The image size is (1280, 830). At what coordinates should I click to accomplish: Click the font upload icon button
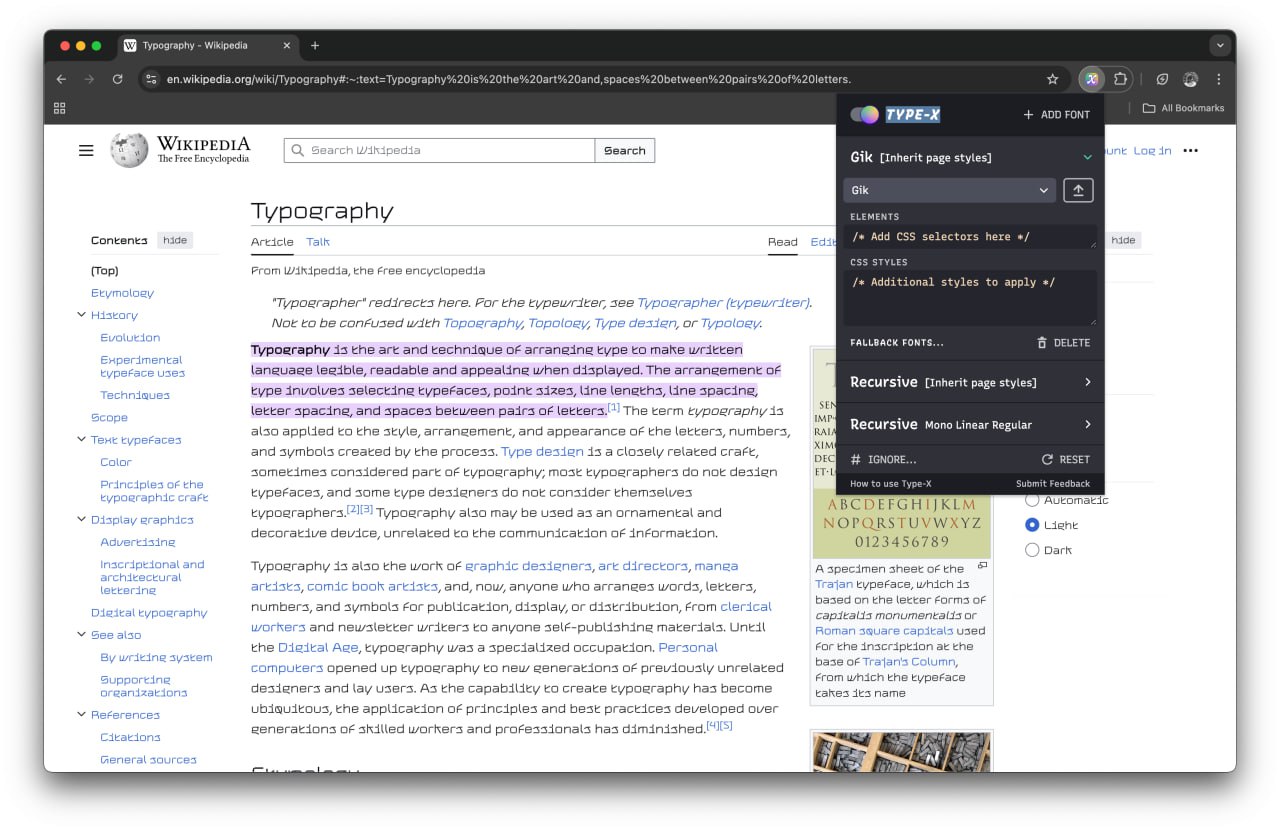click(1077, 190)
